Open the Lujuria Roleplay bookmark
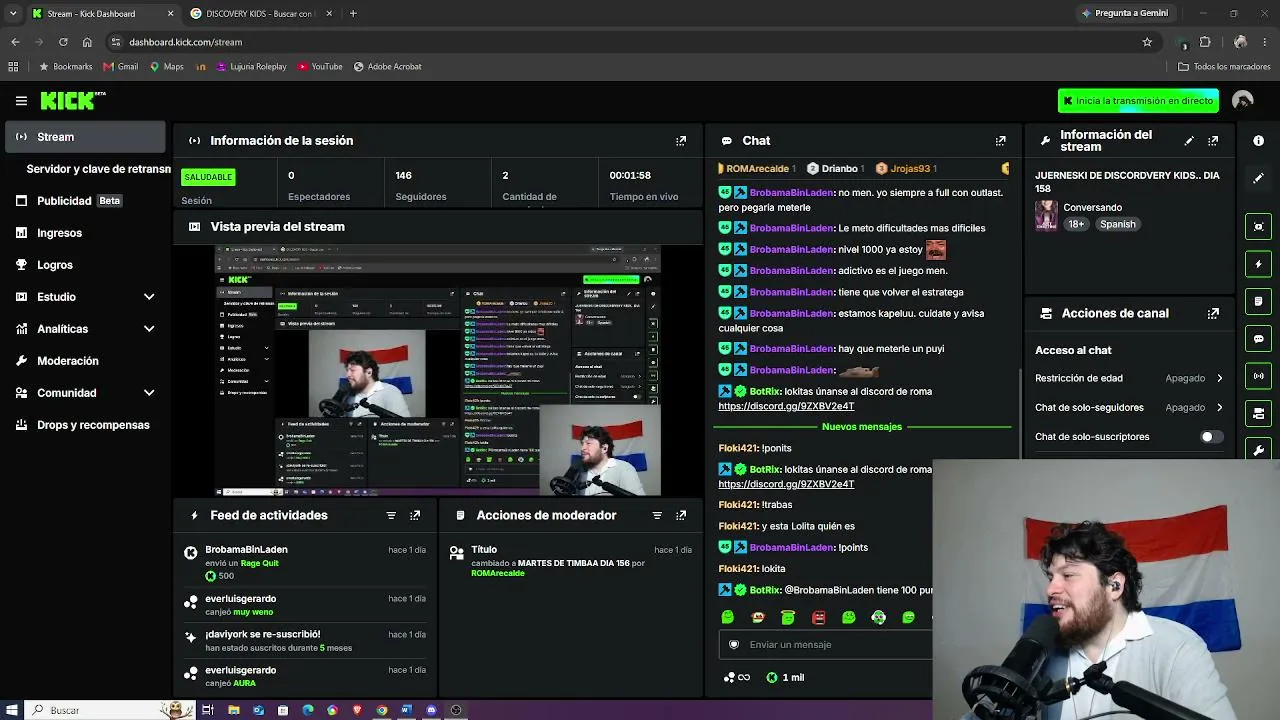 251,67
